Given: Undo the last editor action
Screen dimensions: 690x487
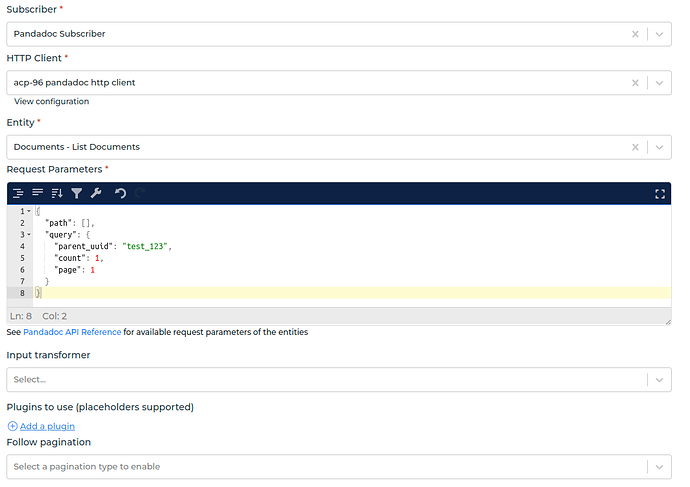Looking at the screenshot, I should pos(120,193).
